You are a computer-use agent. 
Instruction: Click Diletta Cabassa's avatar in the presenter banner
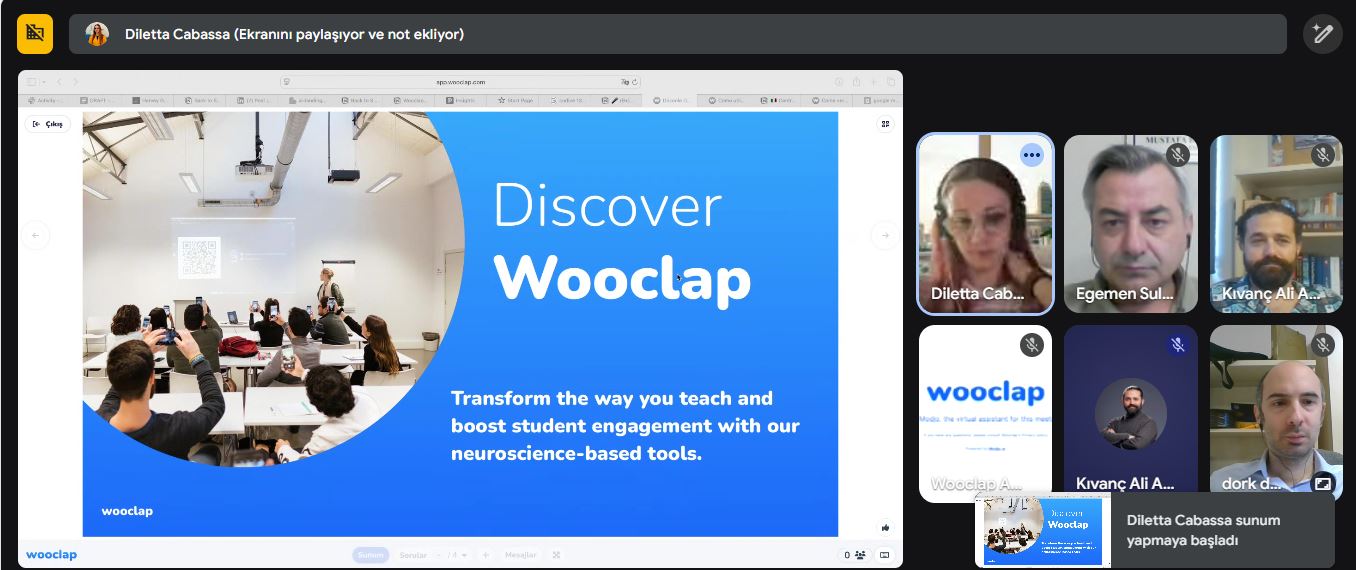click(97, 34)
